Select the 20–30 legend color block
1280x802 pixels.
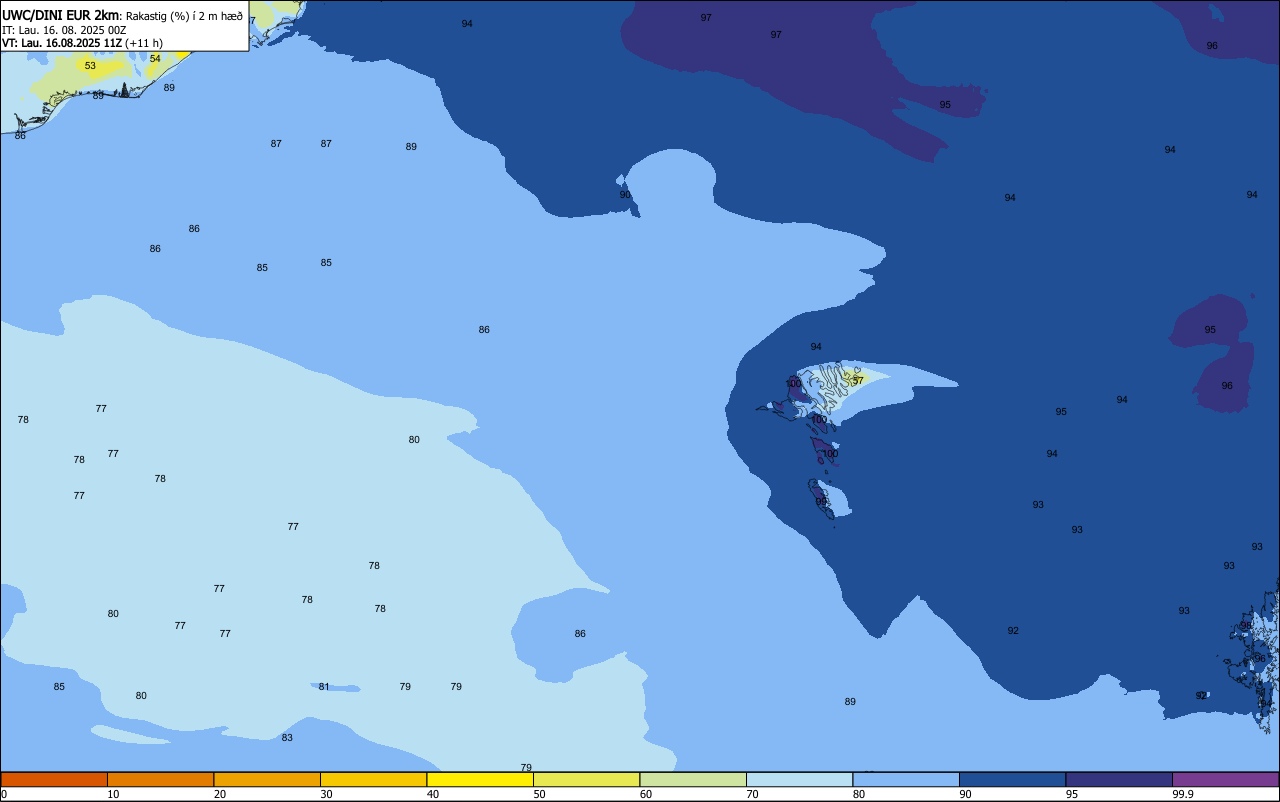point(267,779)
